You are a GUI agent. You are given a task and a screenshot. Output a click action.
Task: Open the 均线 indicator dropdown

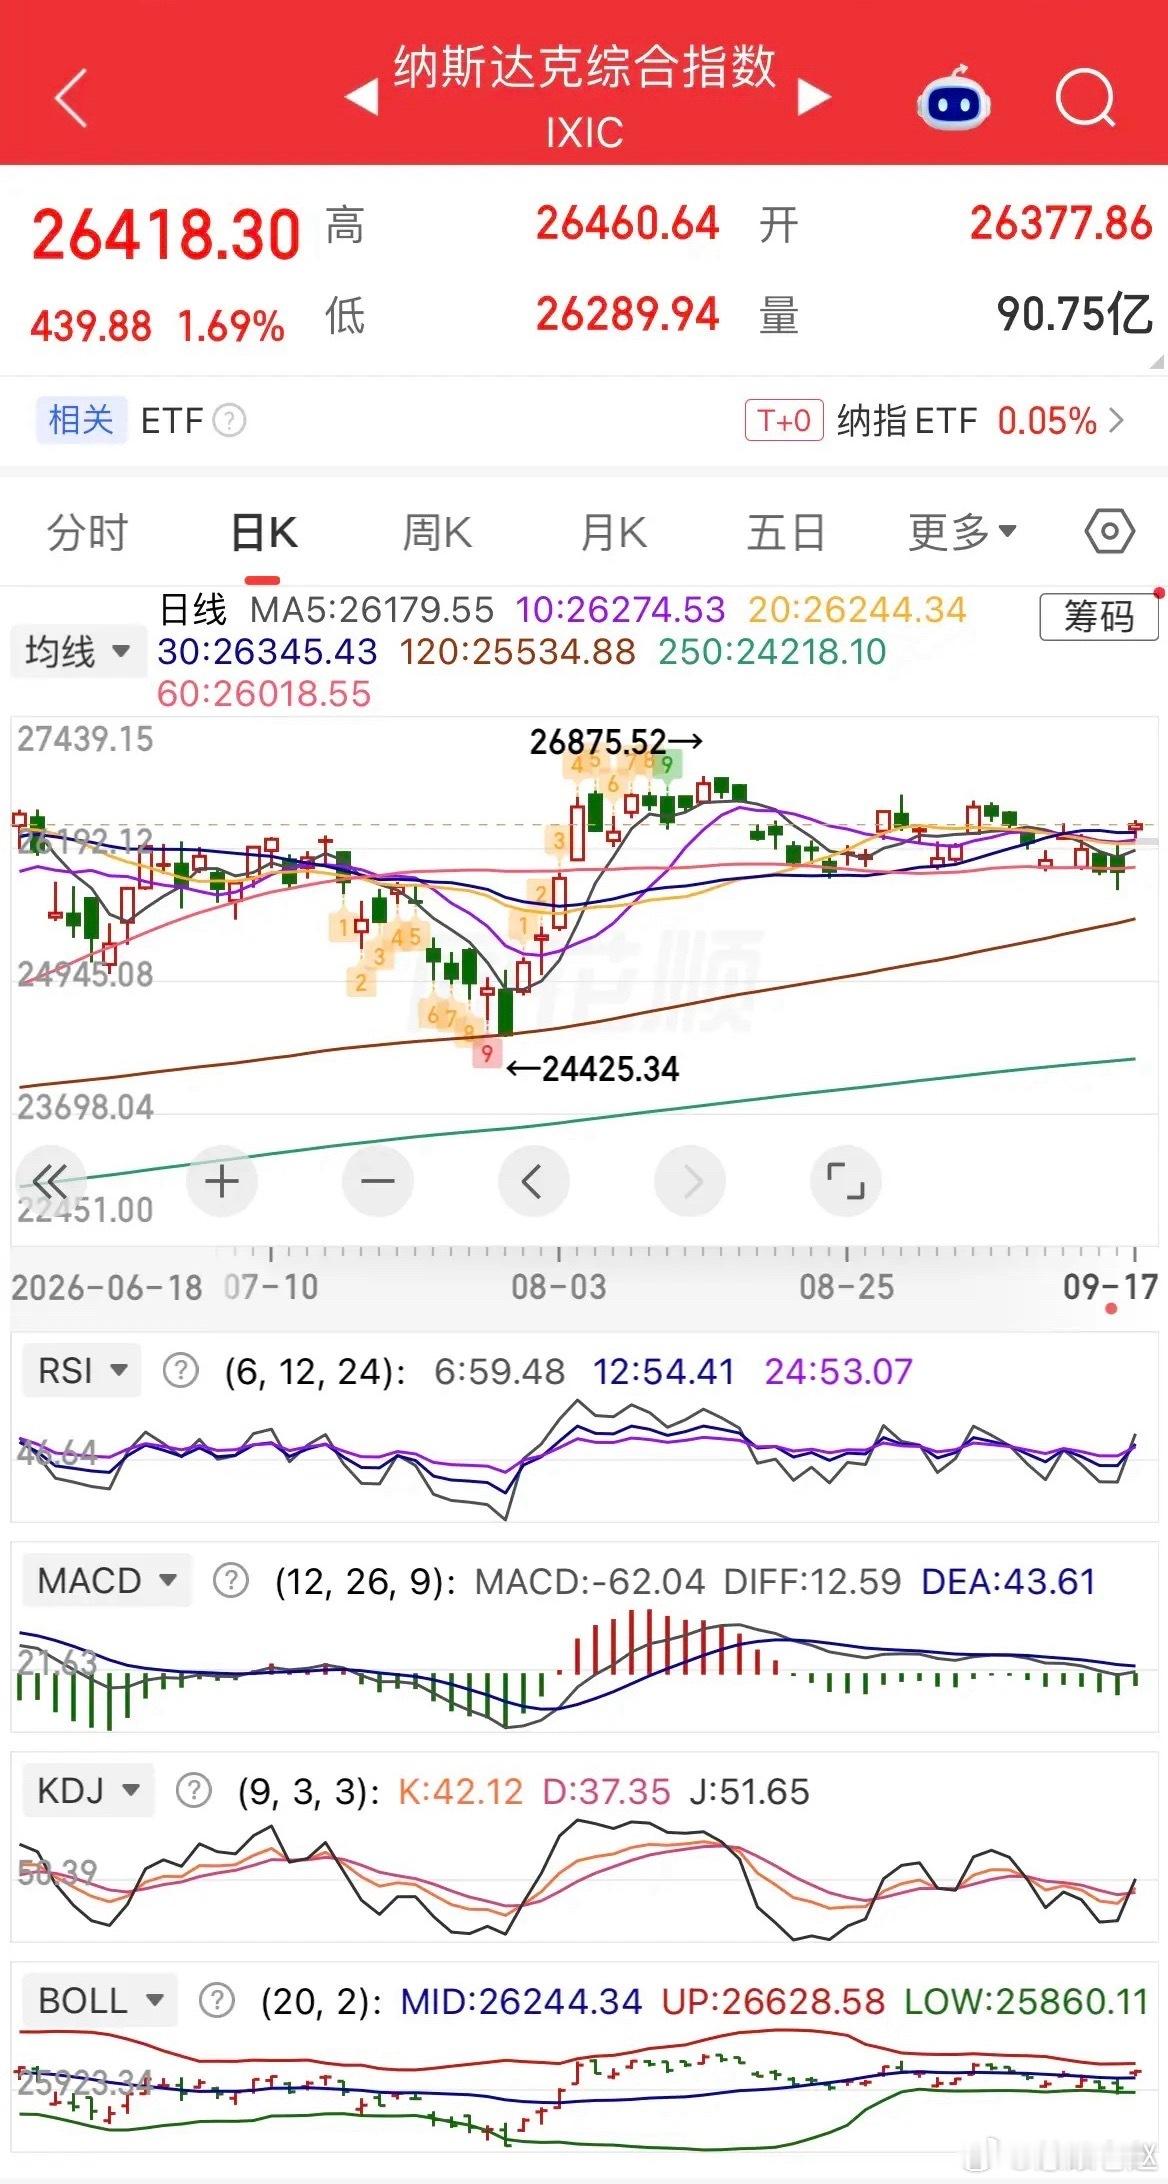coord(78,652)
